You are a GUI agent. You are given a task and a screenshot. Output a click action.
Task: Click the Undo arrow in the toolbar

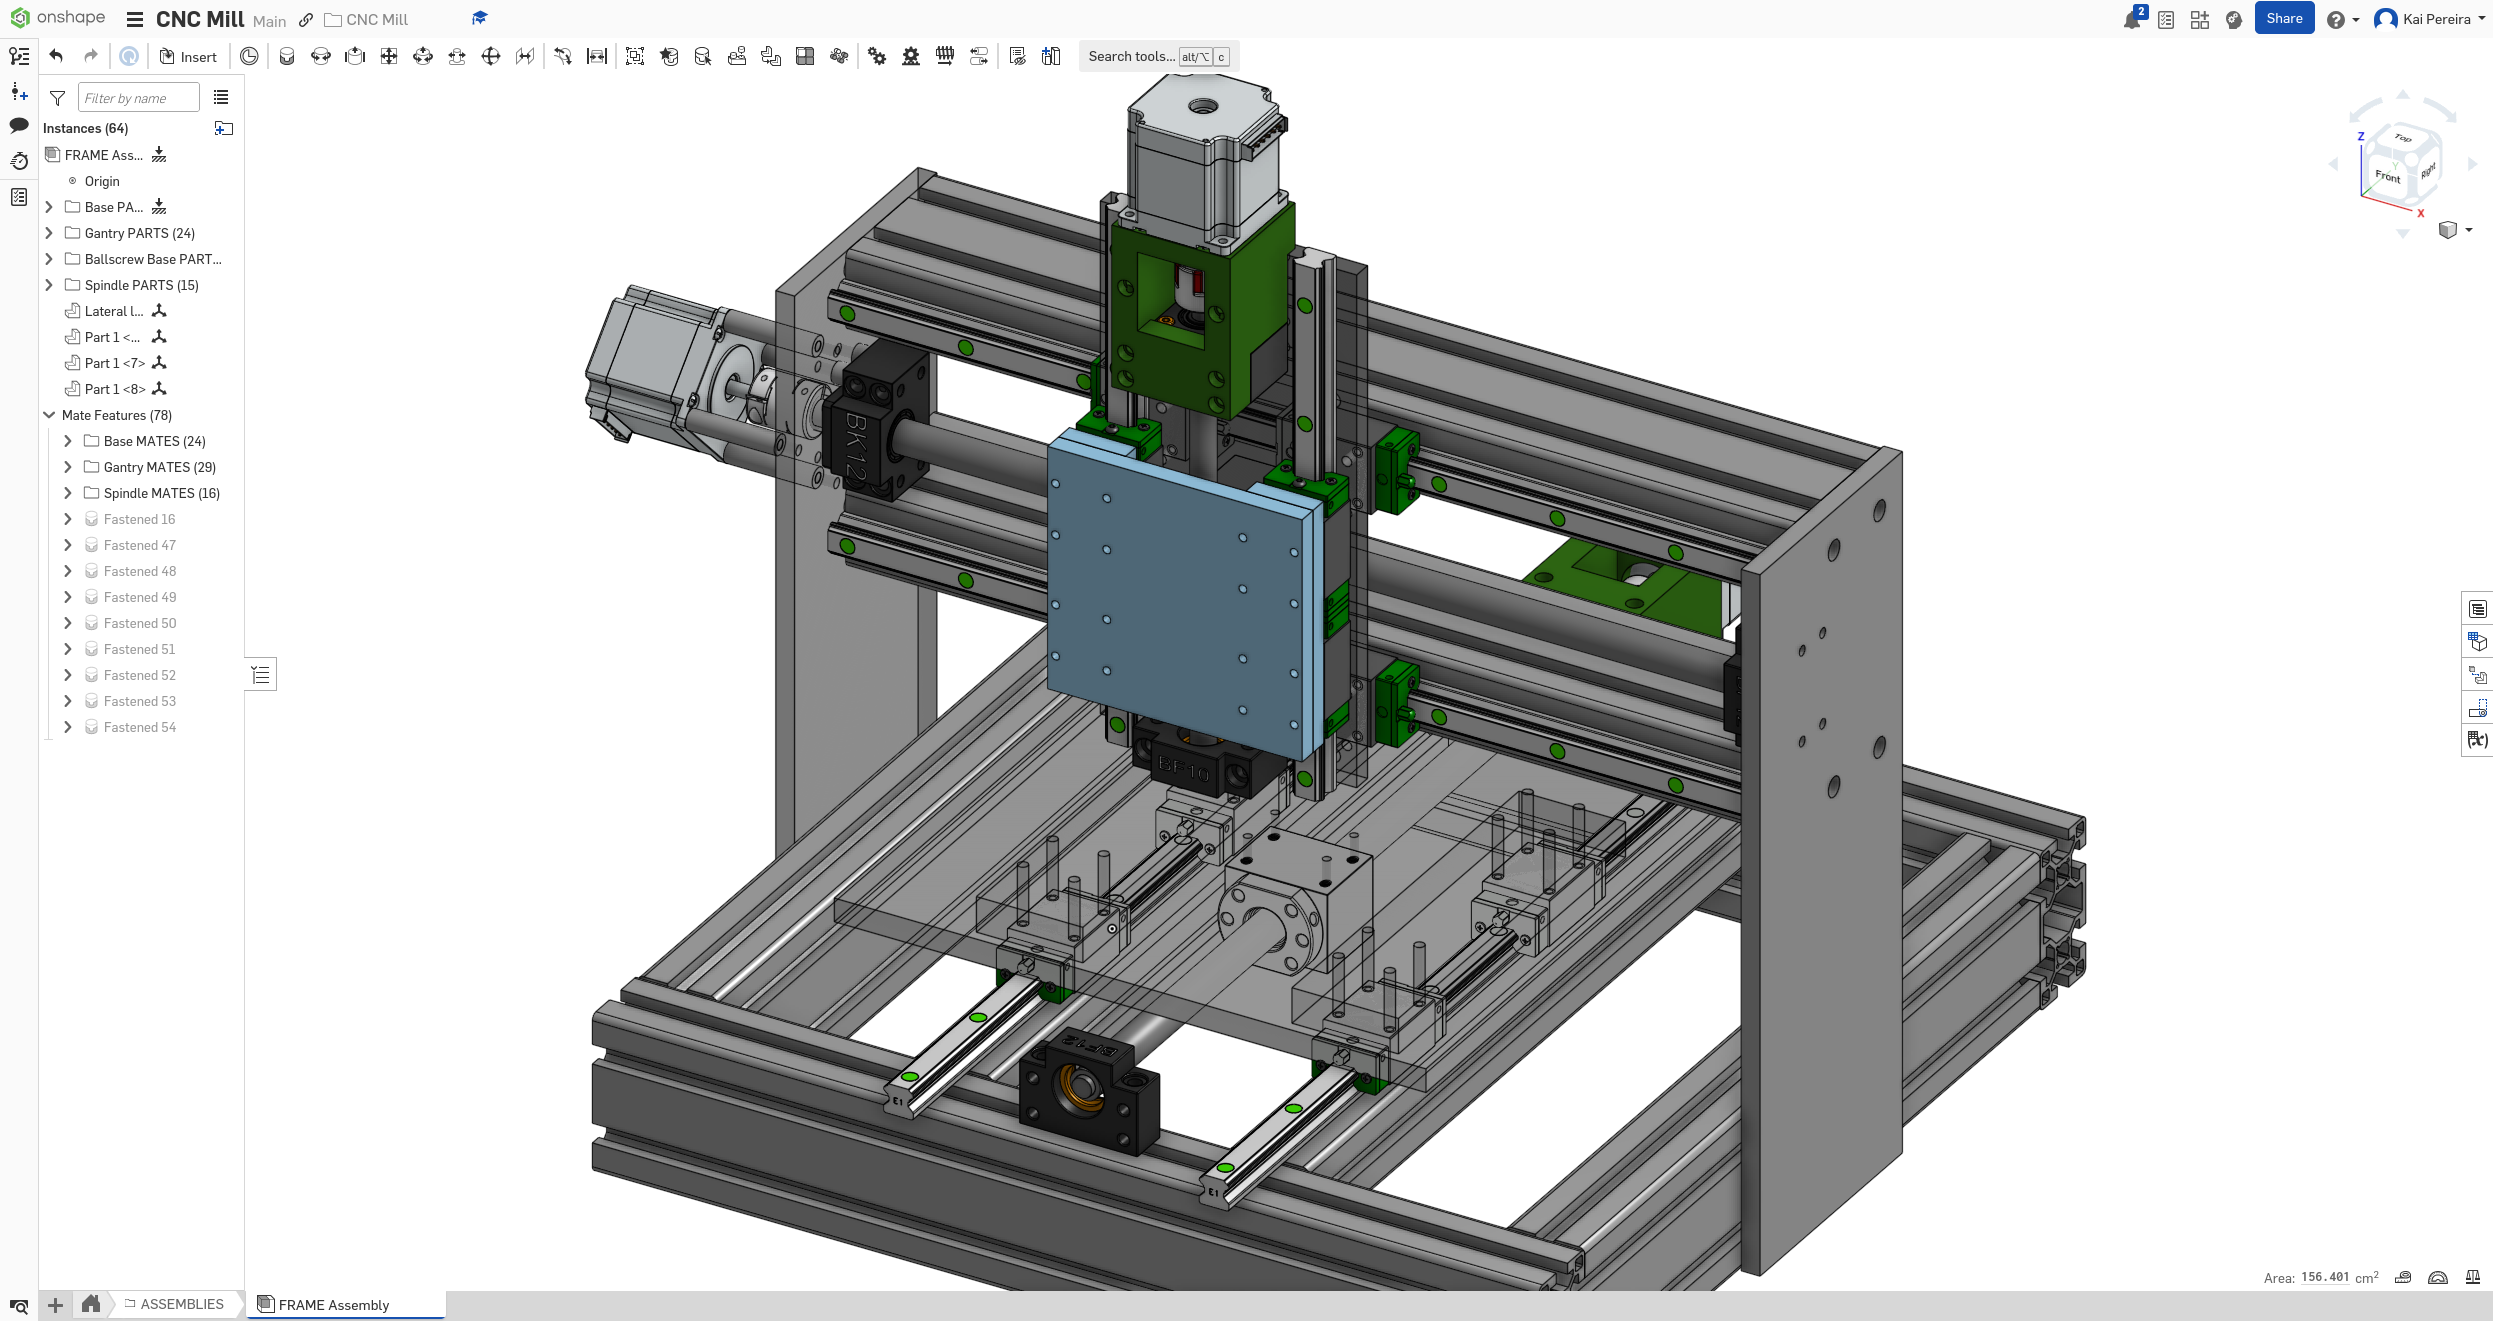coord(56,56)
